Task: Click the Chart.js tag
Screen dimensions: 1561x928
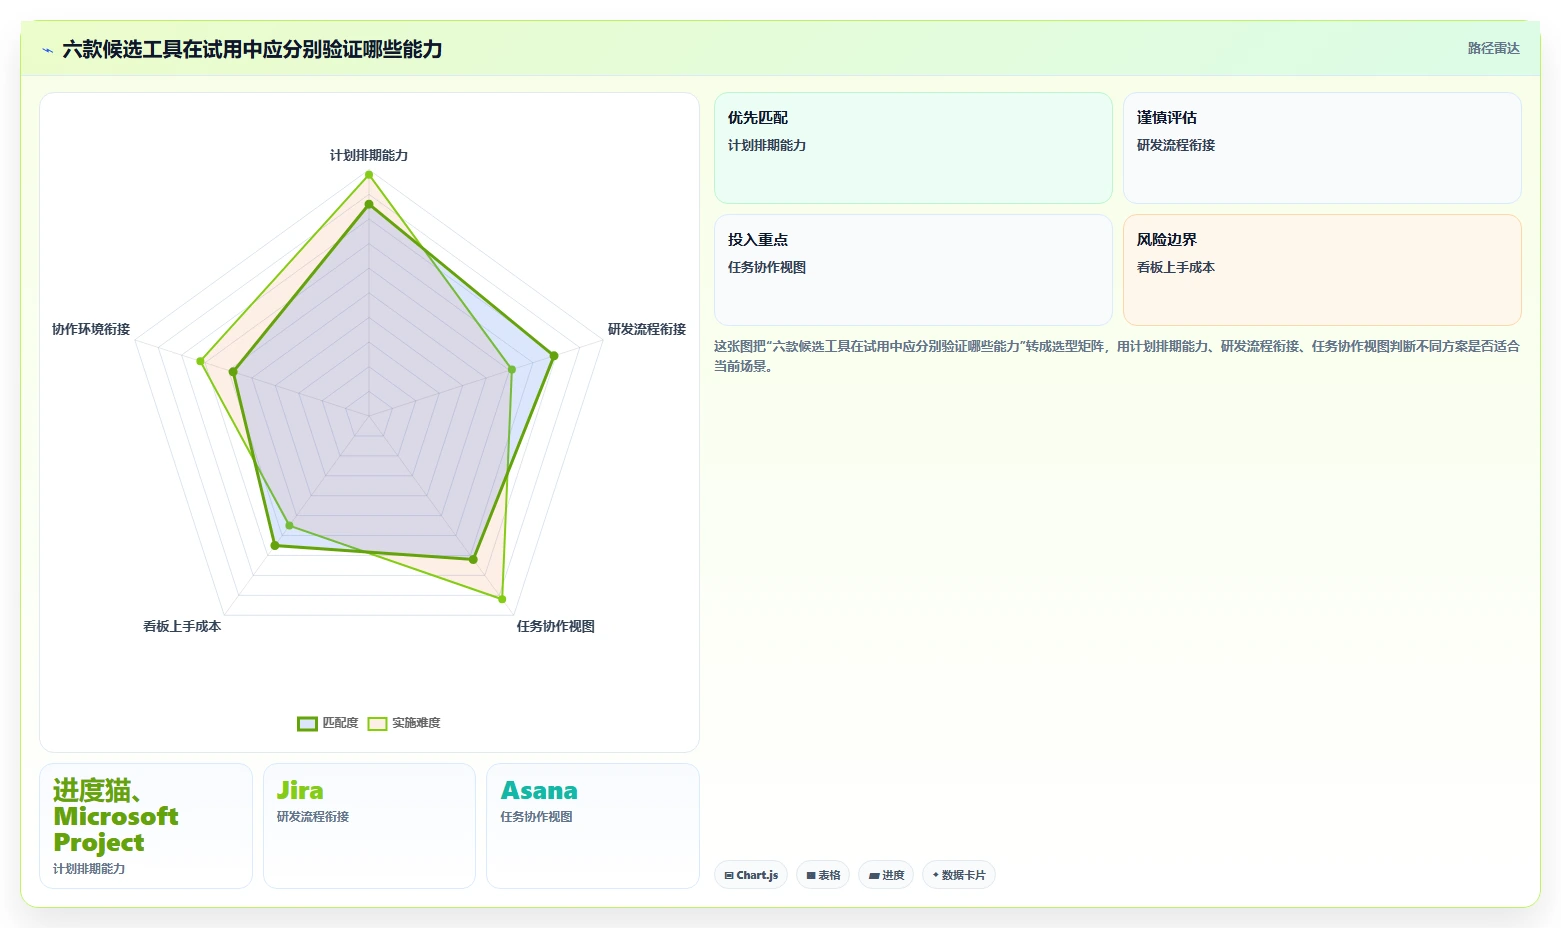Action: tap(751, 875)
